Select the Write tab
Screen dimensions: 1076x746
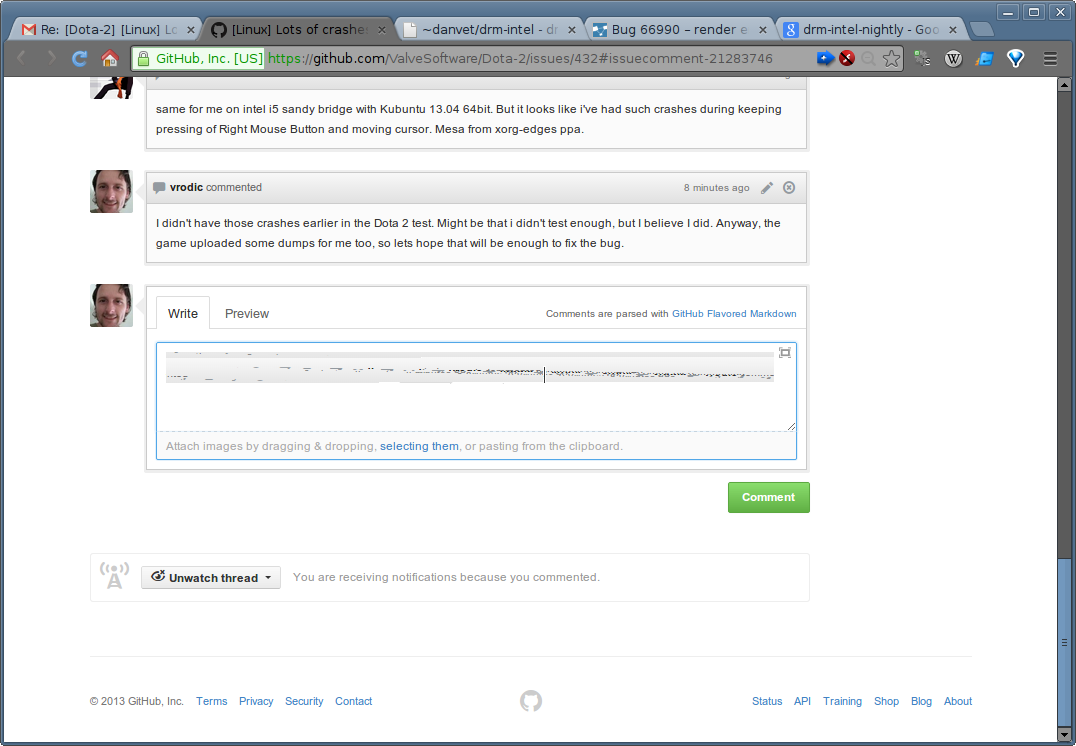[x=183, y=314]
